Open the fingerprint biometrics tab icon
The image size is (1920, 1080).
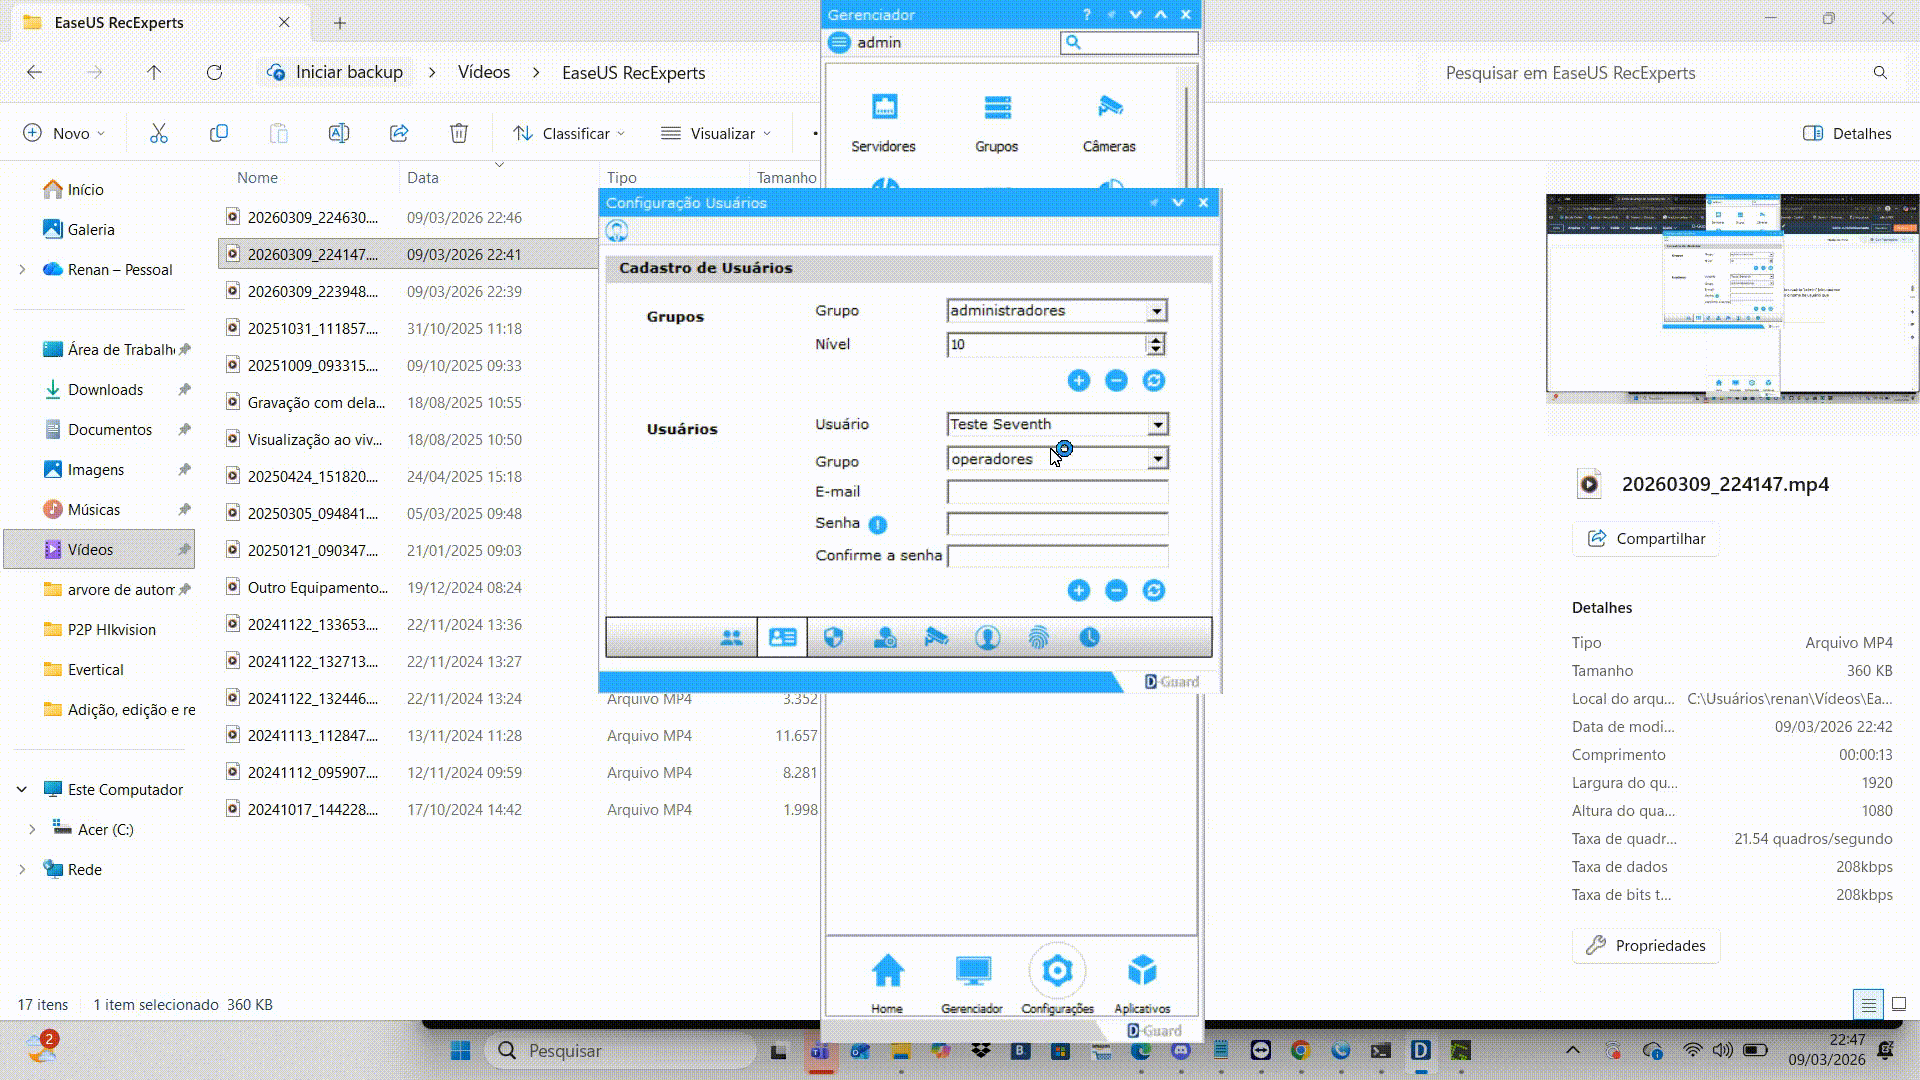[1038, 638]
